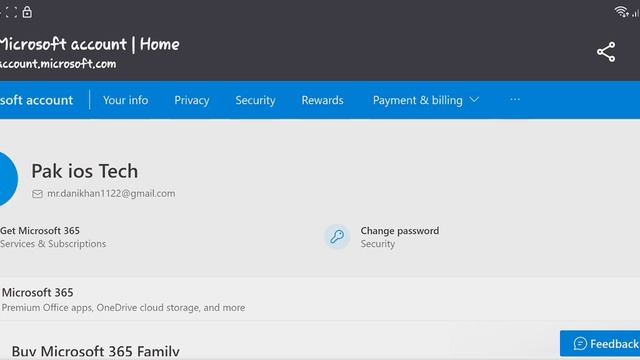
Task: Click the lock icon beside the fullscreen icon
Action: [27, 12]
